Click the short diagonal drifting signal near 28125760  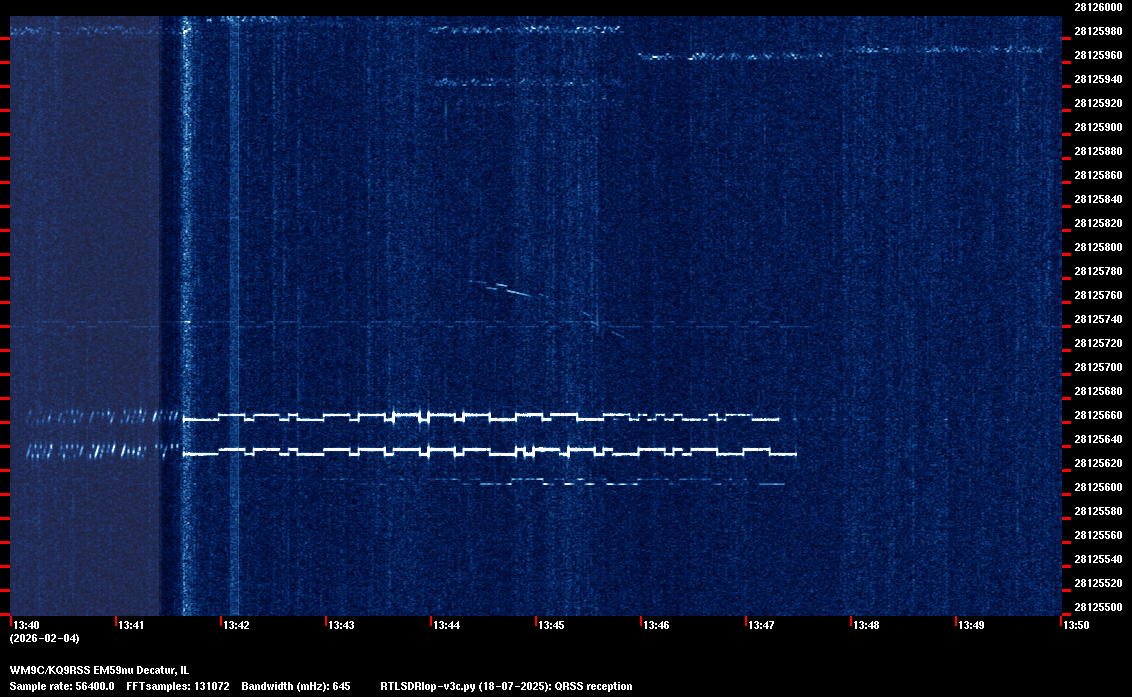[x=510, y=291]
